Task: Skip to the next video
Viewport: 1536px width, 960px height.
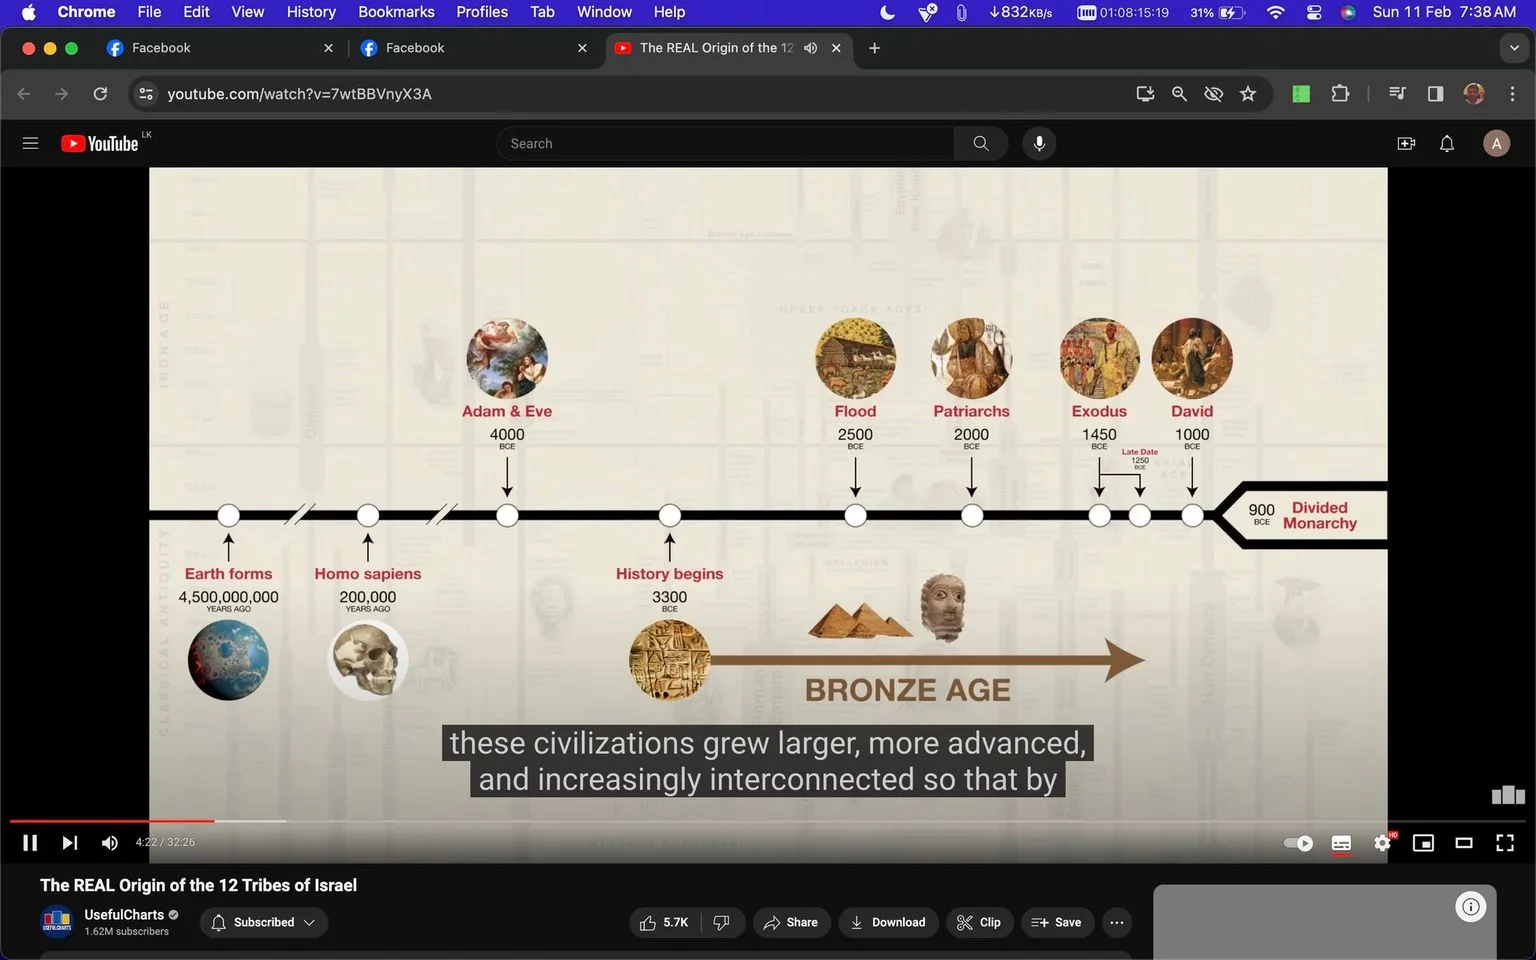Action: point(69,843)
